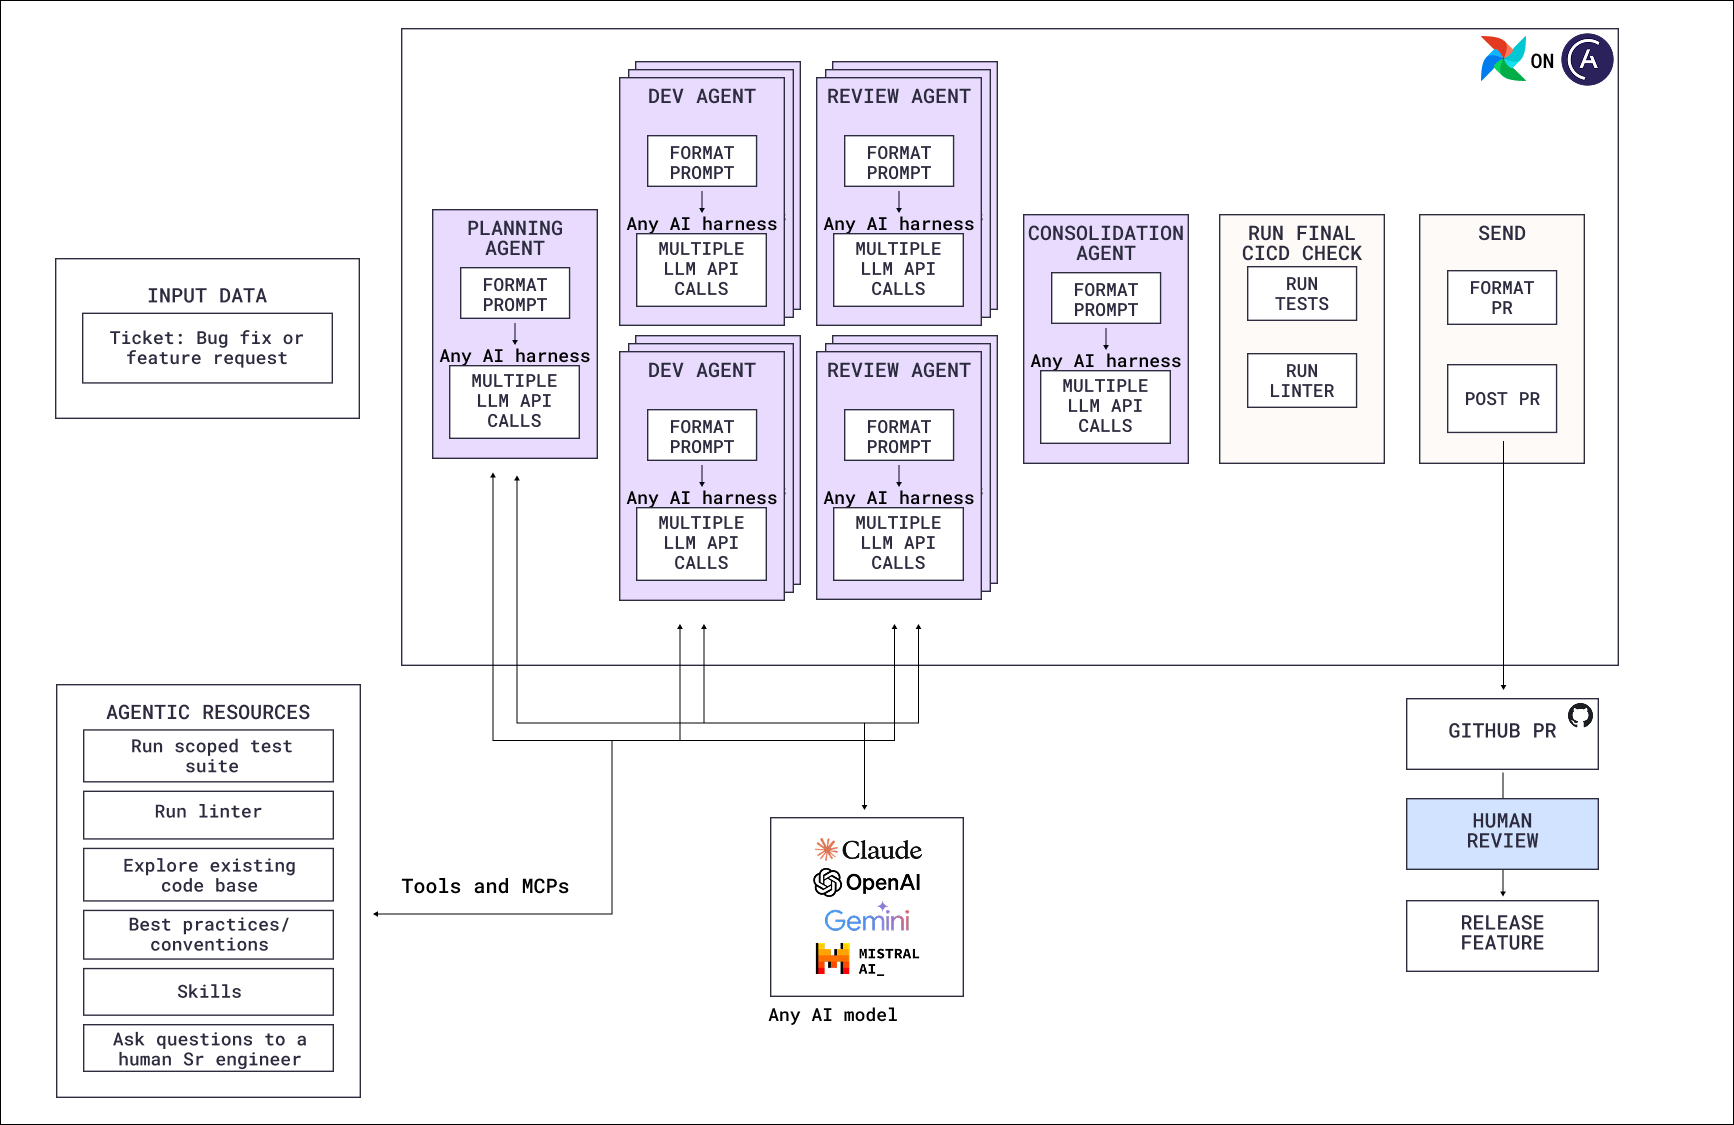Click 'Any AI harness' in top Dev Agent
This screenshot has width=1734, height=1125.
point(702,224)
